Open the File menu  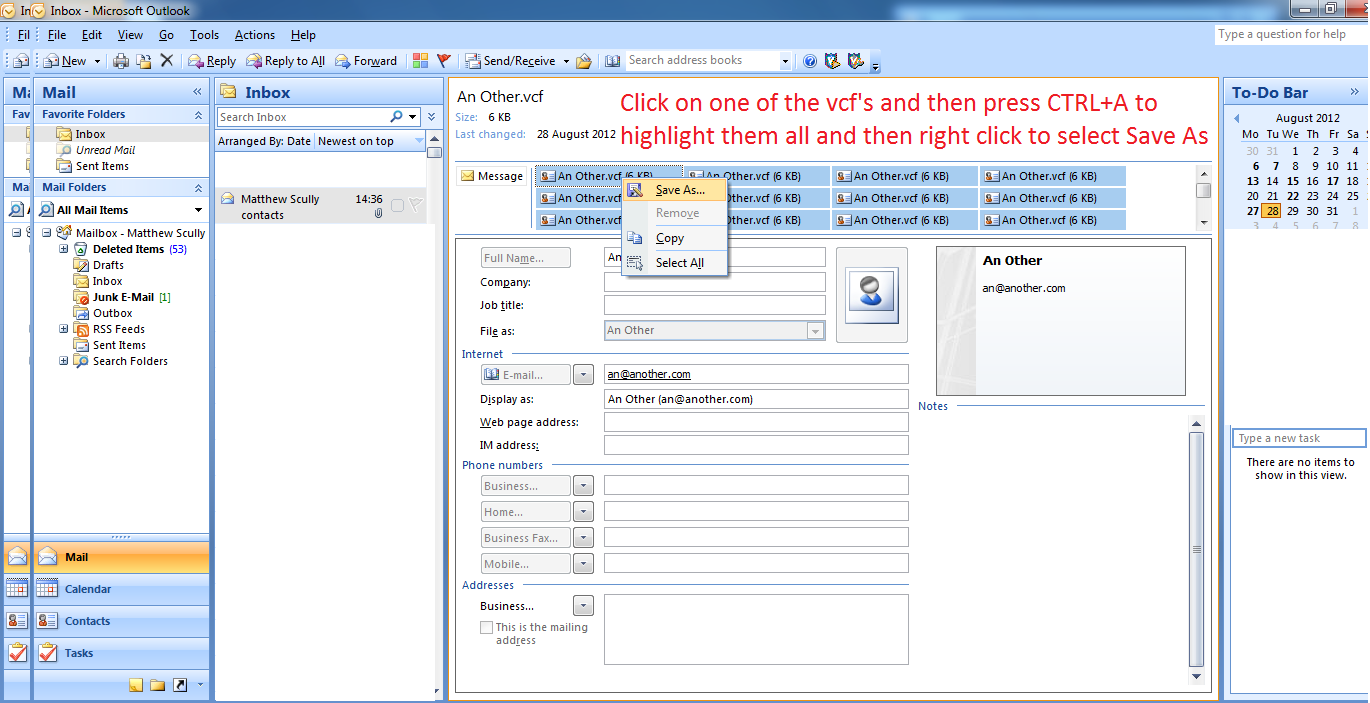[57, 35]
